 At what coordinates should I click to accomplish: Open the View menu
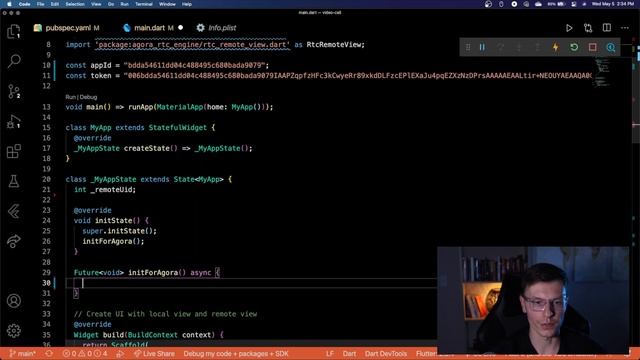[96, 4]
